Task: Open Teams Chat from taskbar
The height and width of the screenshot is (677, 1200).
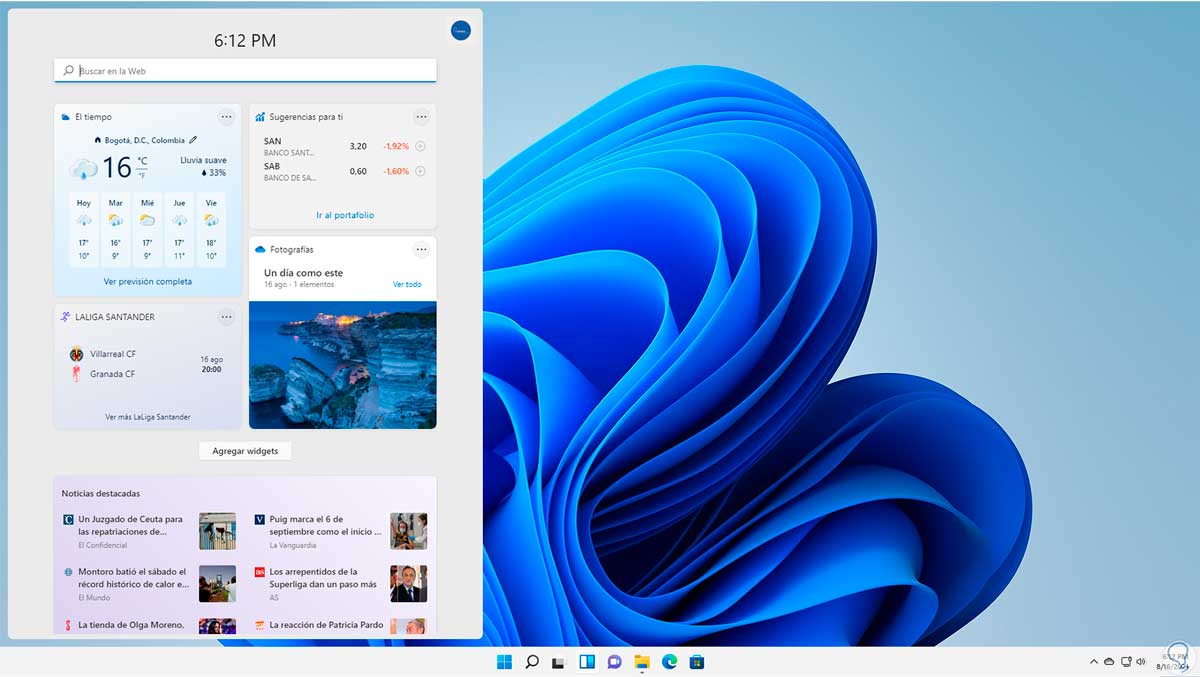Action: click(615, 662)
